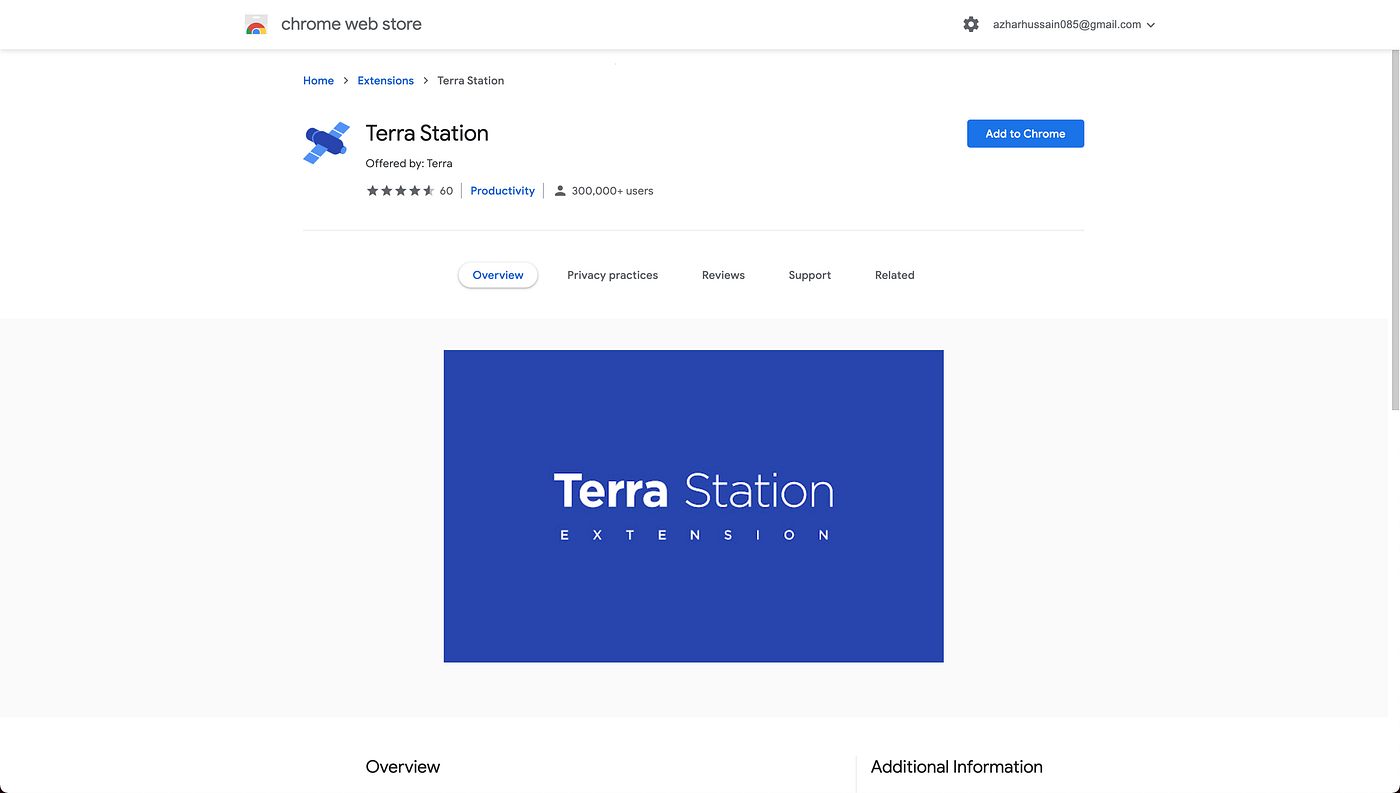Click the Terra Station extension title

click(x=427, y=133)
